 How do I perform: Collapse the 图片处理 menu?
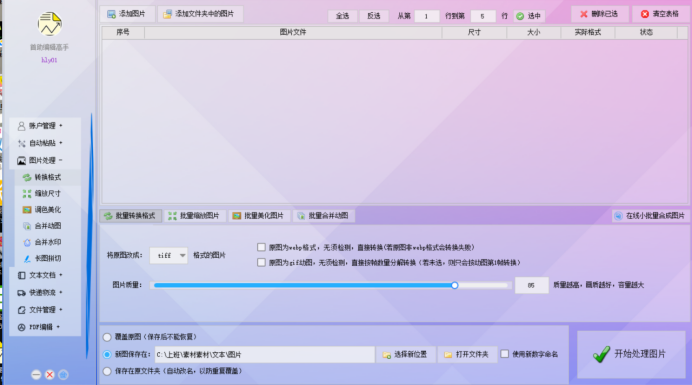pyautogui.click(x=60, y=160)
